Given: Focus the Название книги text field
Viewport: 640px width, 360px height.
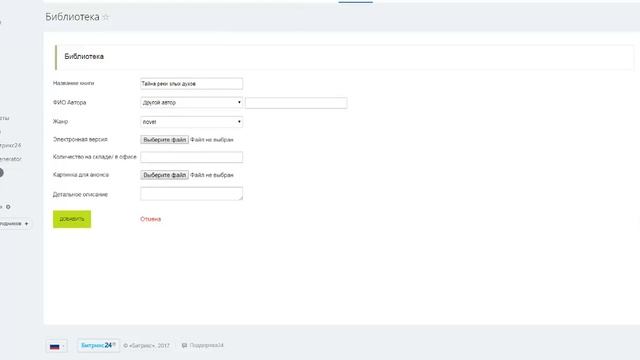Looking at the screenshot, I should 191,84.
